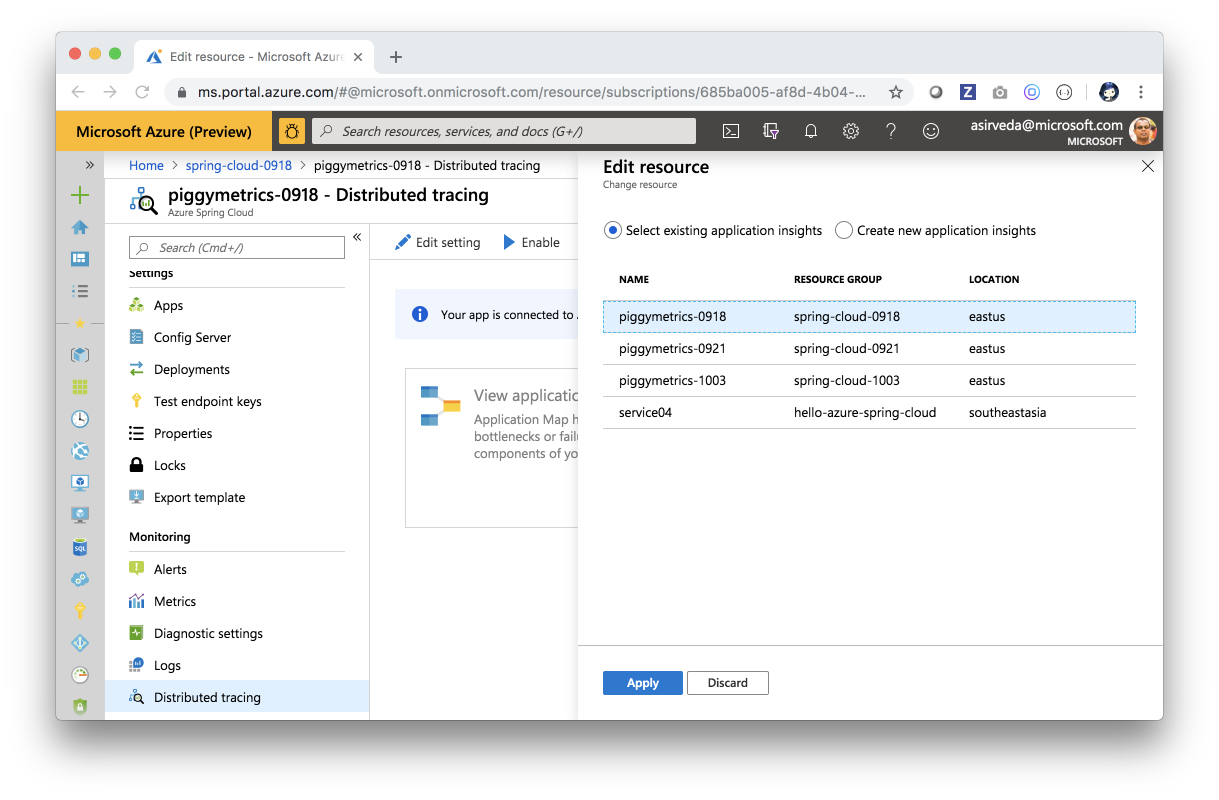Click the Azure global search bar
This screenshot has width=1219, height=800.
[504, 131]
